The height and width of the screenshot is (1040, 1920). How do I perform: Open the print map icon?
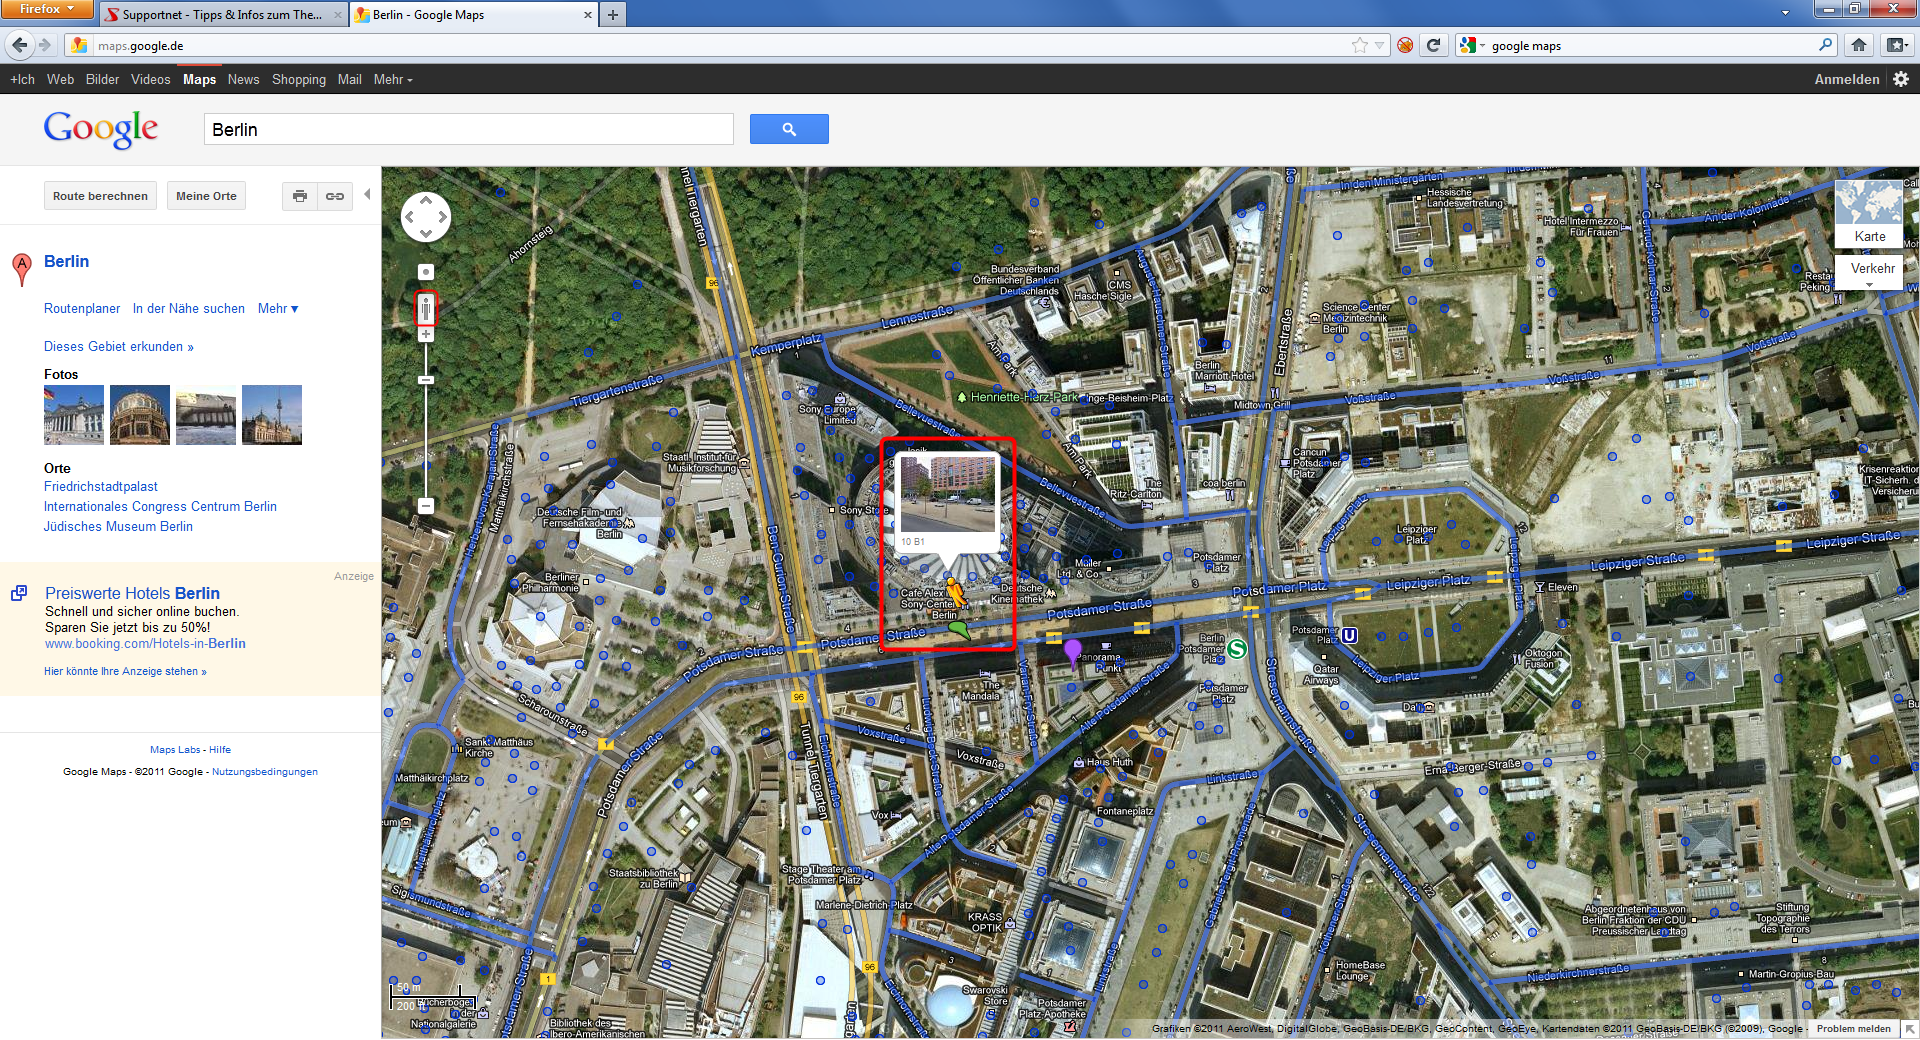coord(299,196)
